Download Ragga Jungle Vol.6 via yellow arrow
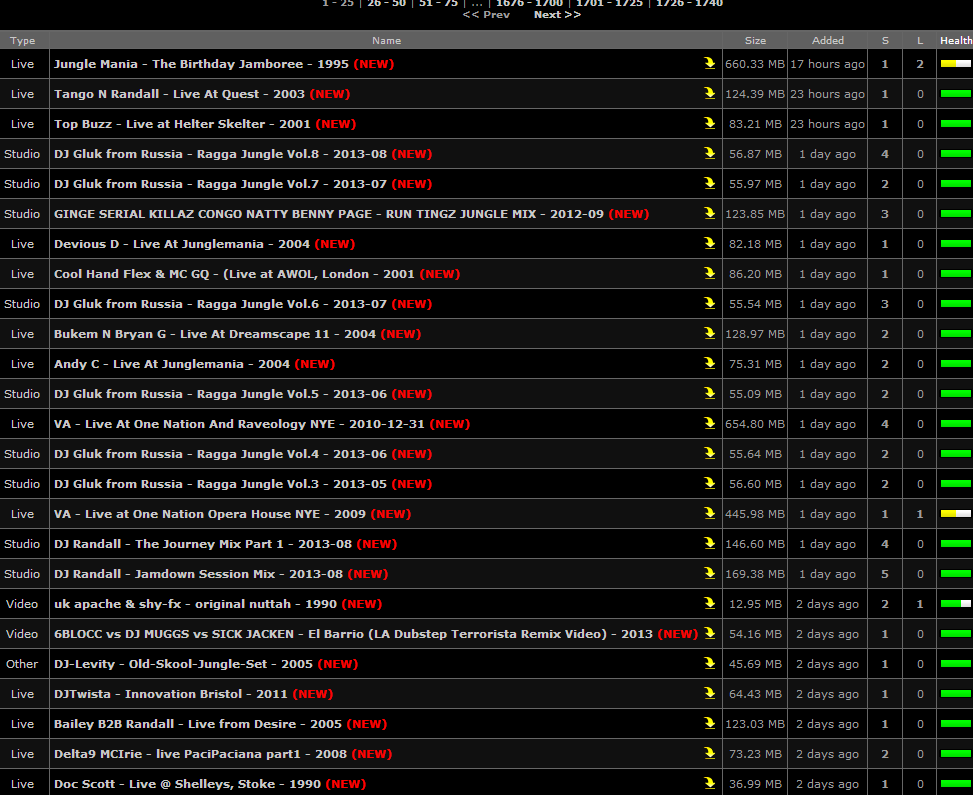973x795 pixels. 709,303
